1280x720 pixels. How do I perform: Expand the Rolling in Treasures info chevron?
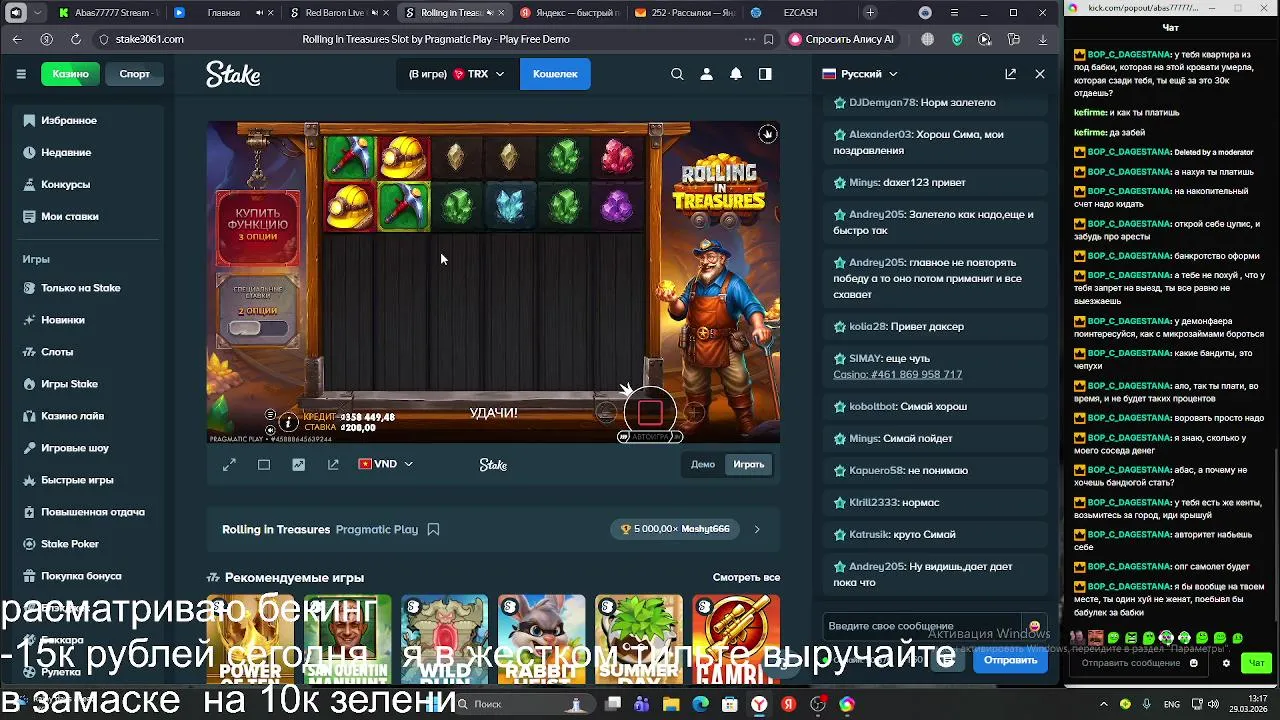[x=756, y=529]
